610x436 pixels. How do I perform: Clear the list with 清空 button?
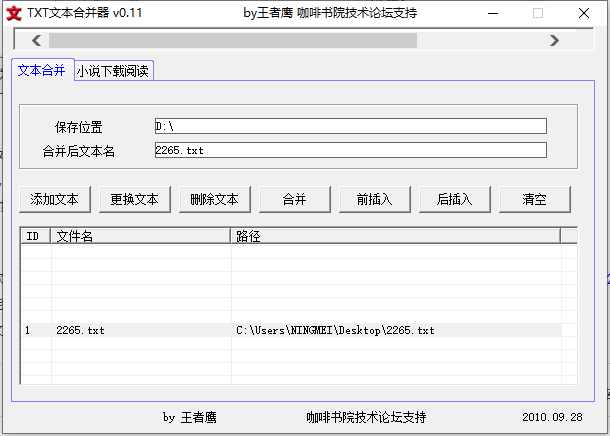pos(535,199)
